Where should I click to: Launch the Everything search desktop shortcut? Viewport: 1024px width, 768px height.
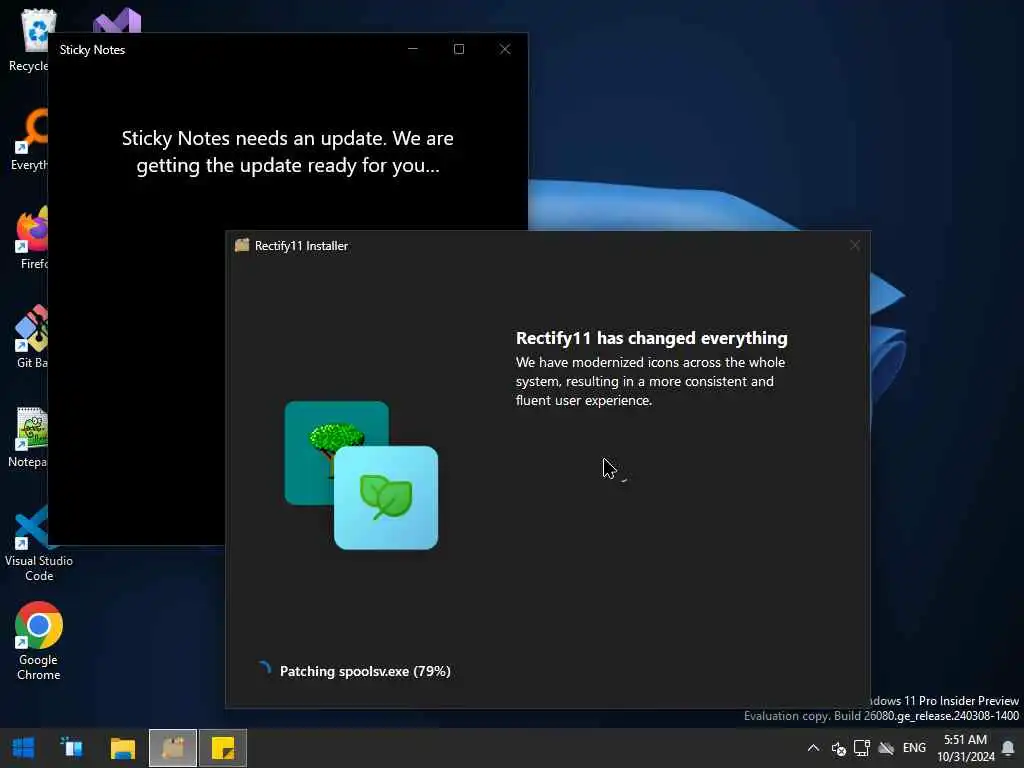click(29, 139)
